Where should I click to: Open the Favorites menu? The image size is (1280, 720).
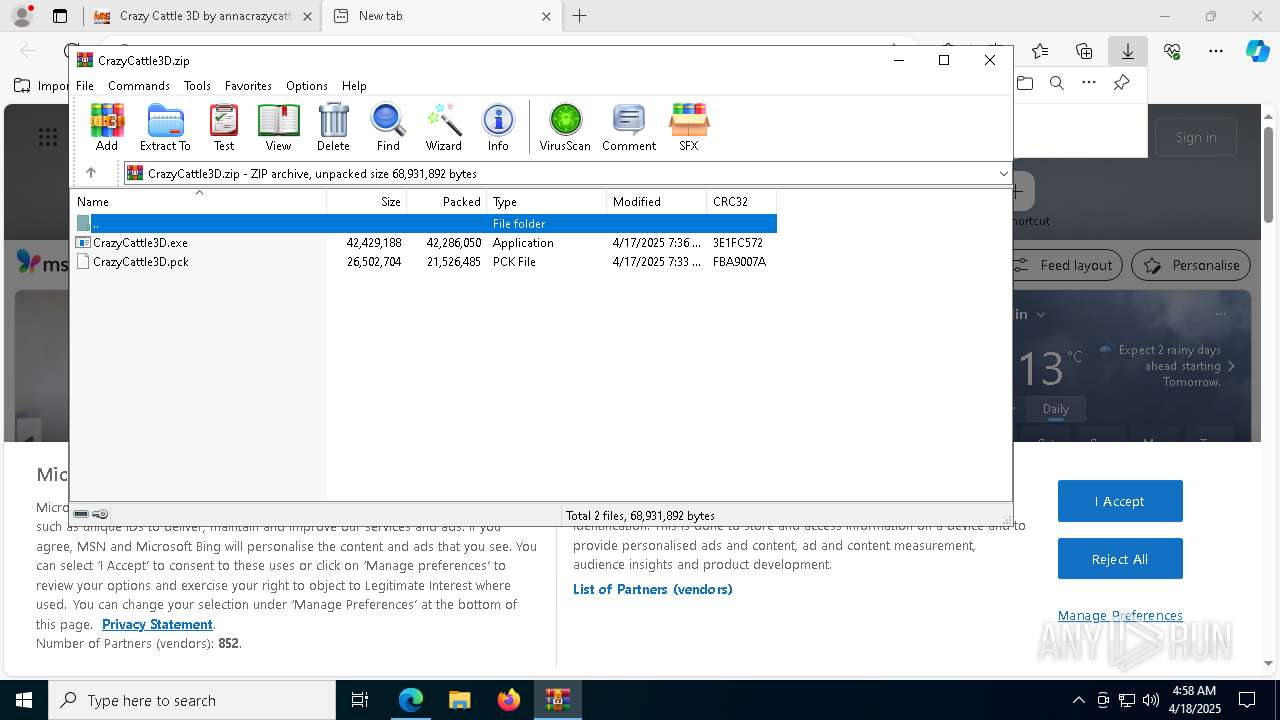(x=248, y=86)
